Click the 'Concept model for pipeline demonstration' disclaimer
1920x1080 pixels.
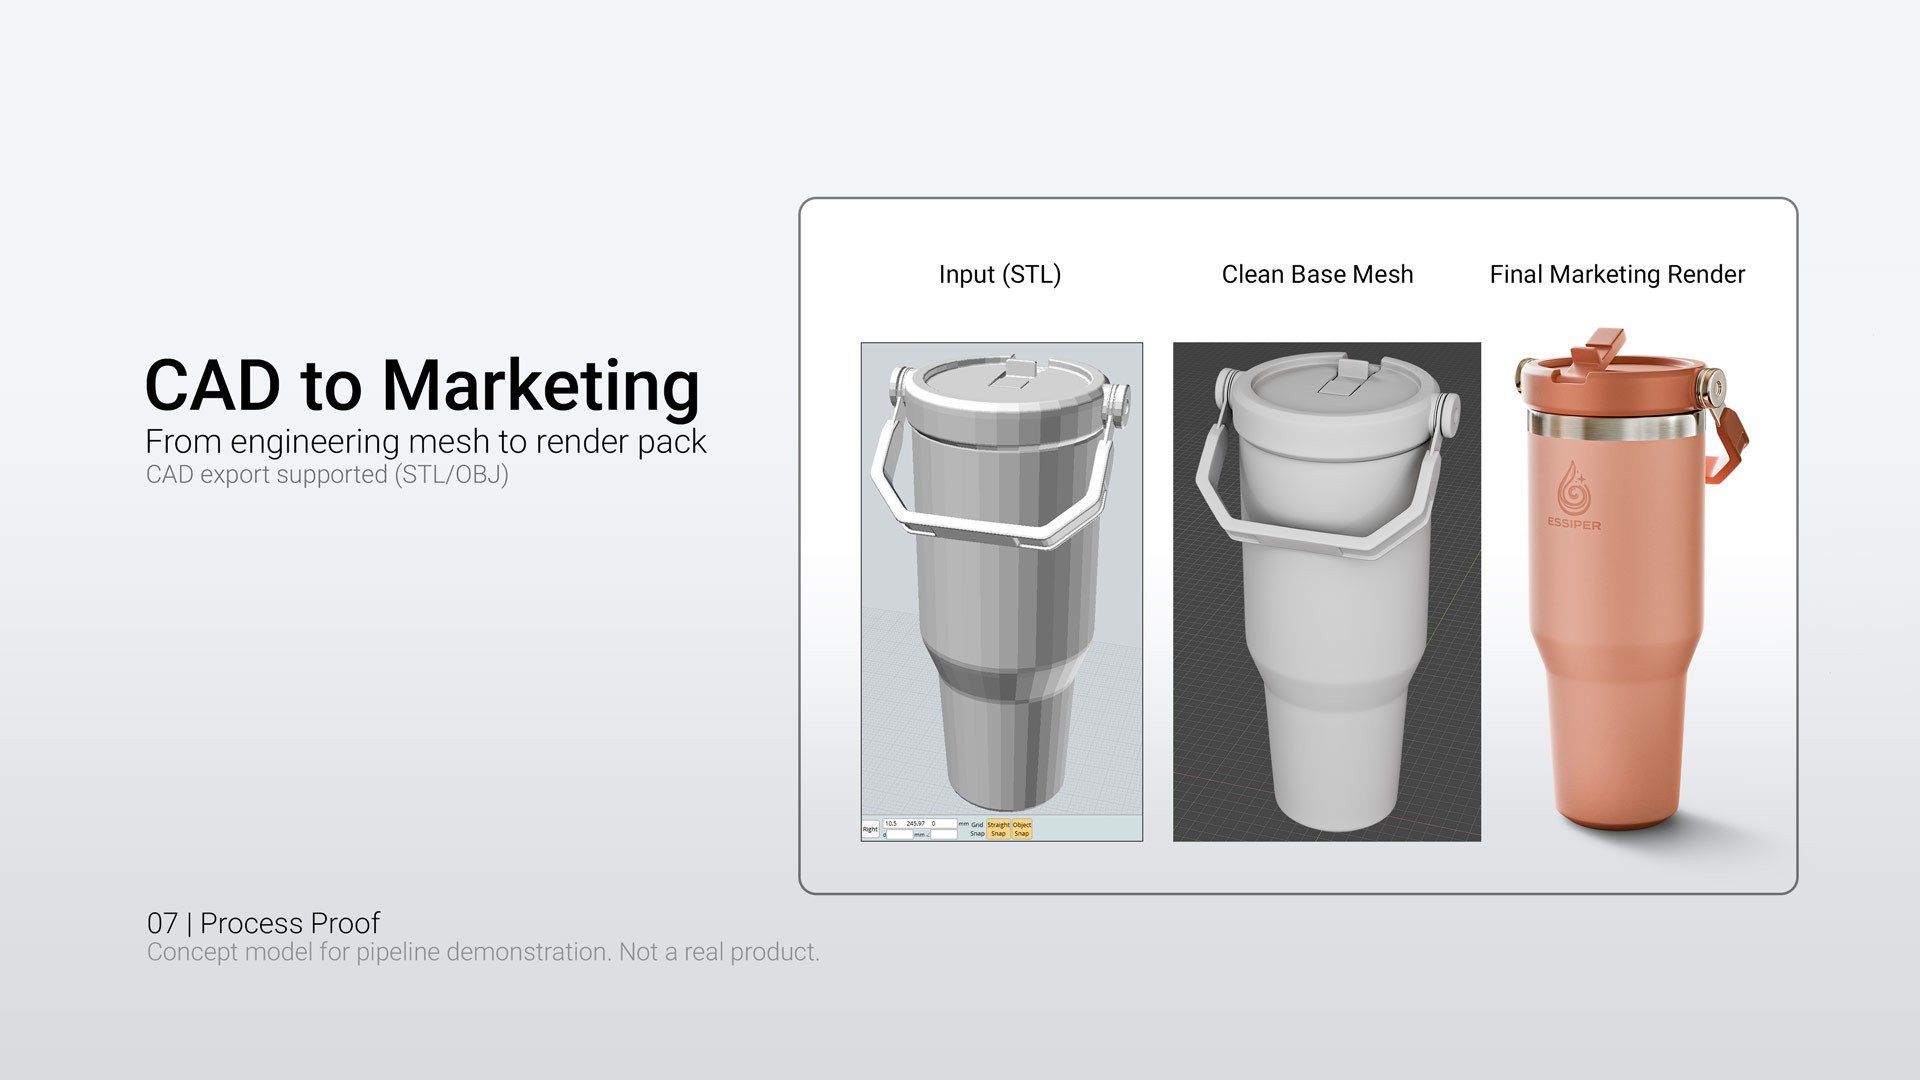pyautogui.click(x=483, y=952)
